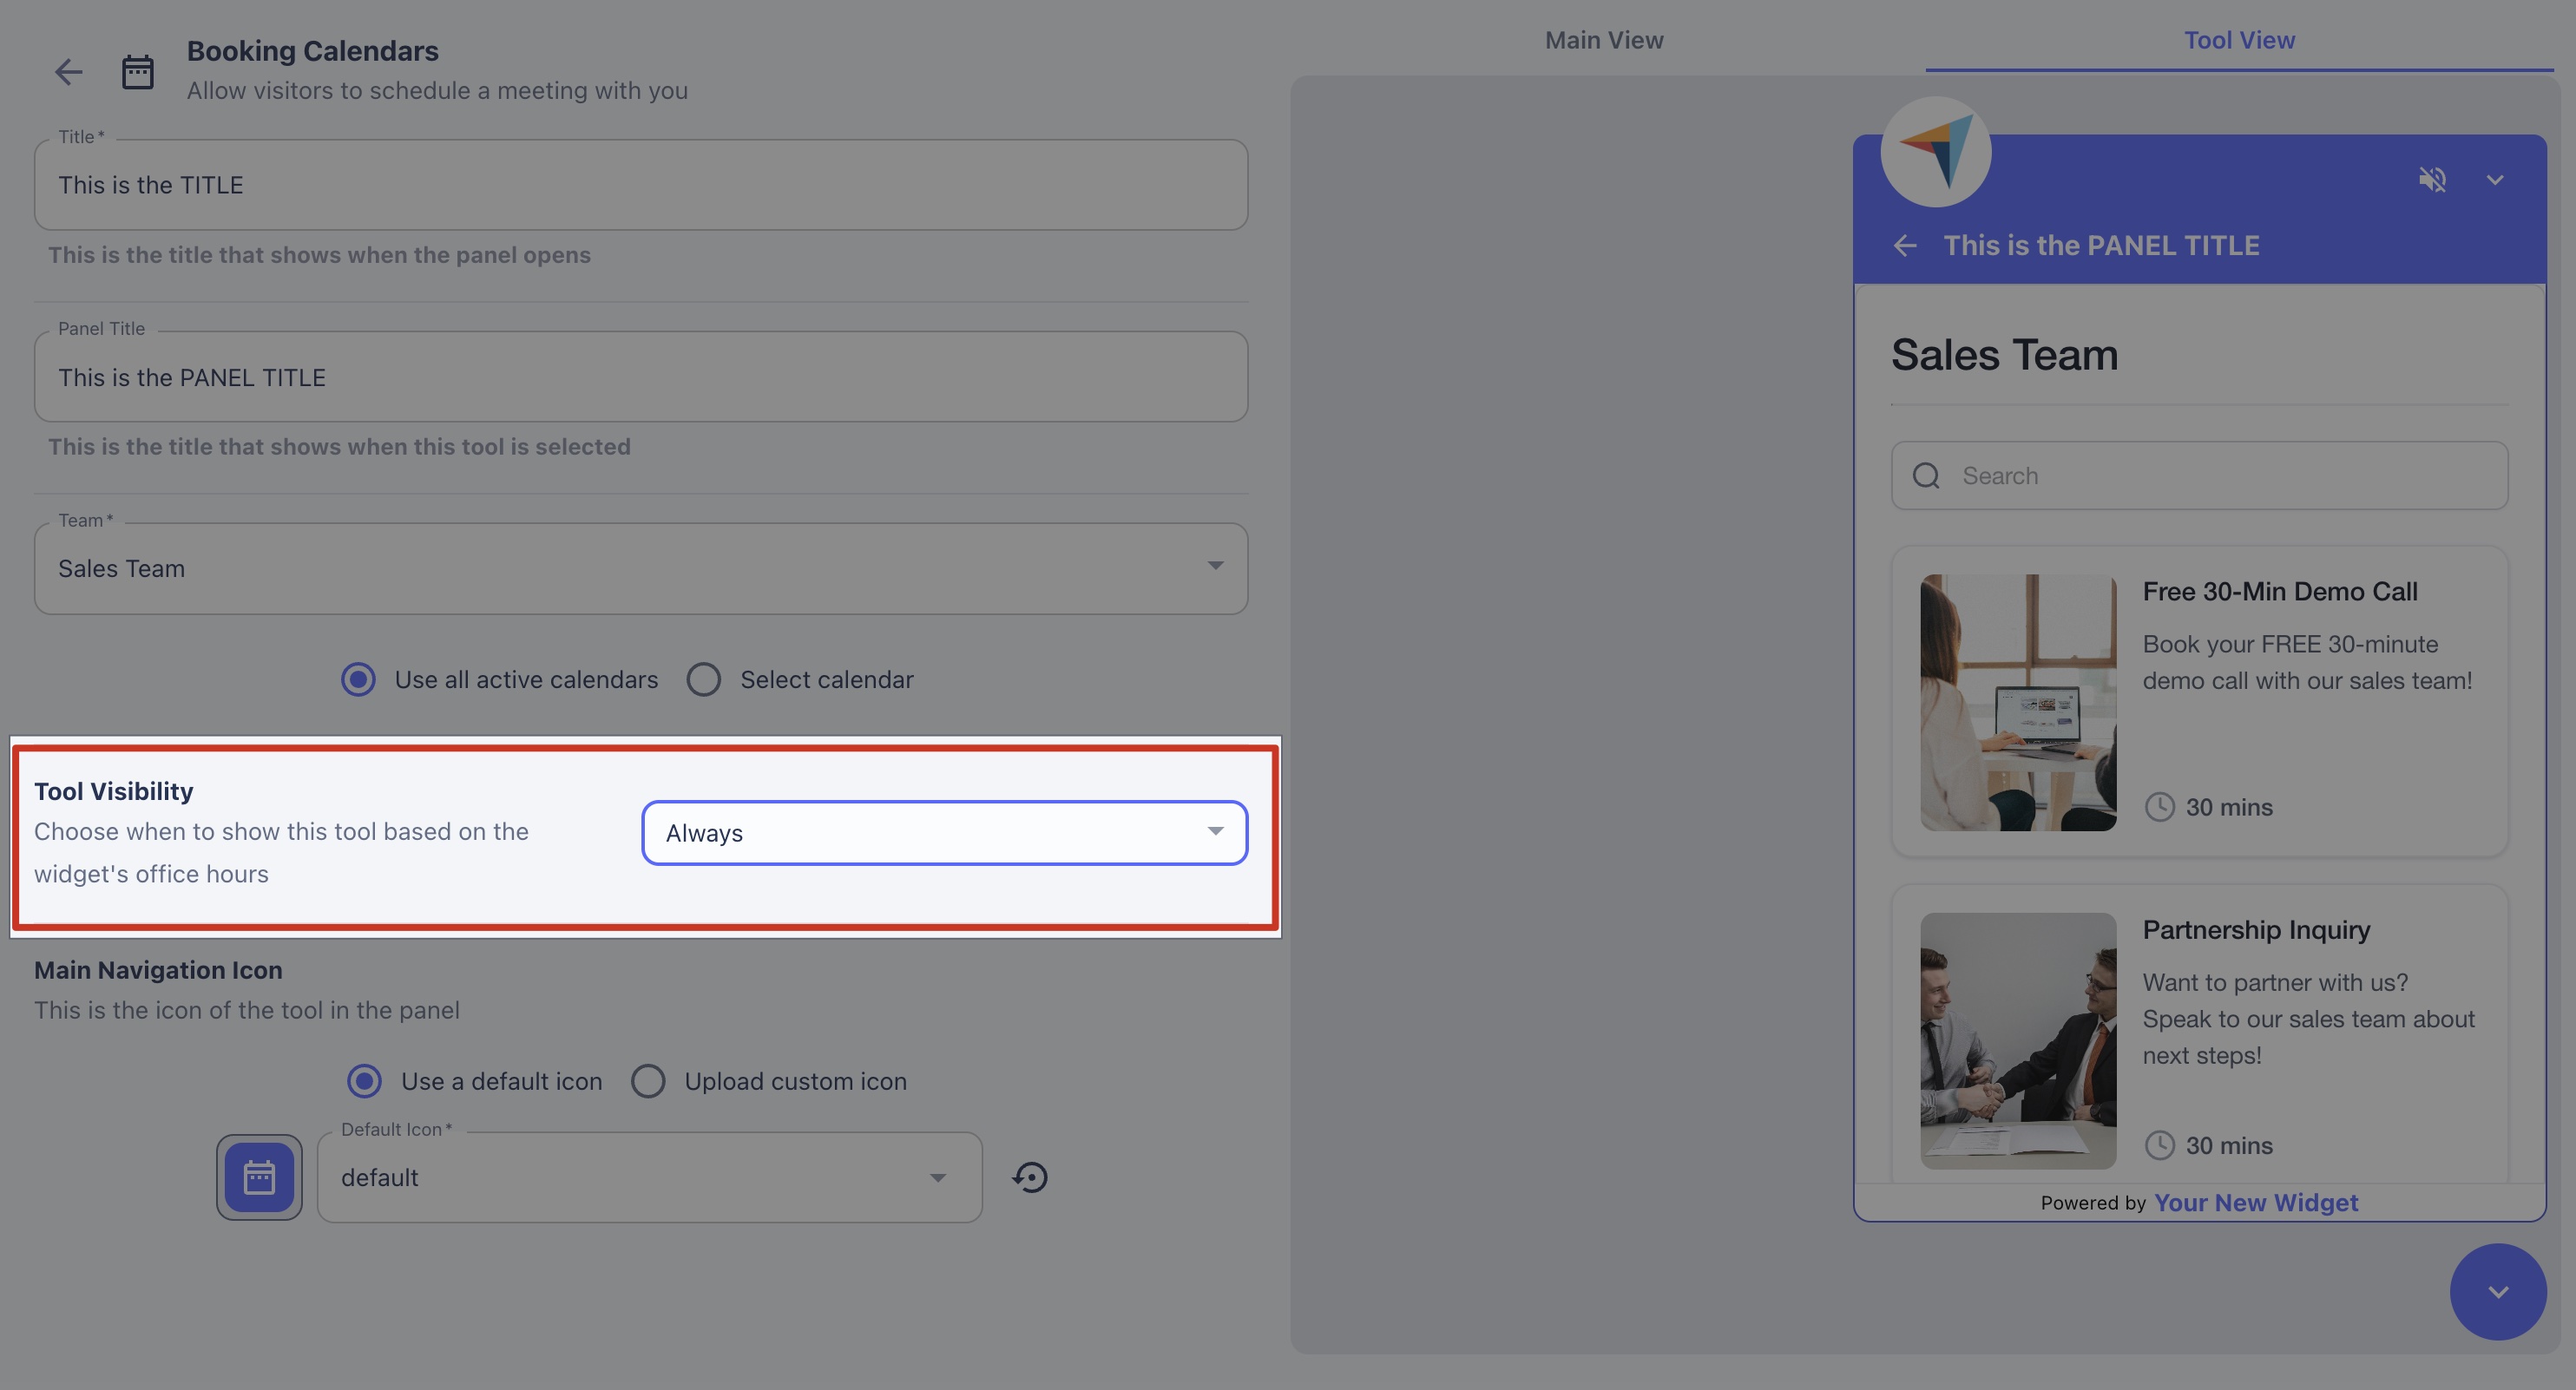The width and height of the screenshot is (2576, 1390).
Task: Expand the Team dropdown showing Sales Team
Action: pyautogui.click(x=640, y=568)
